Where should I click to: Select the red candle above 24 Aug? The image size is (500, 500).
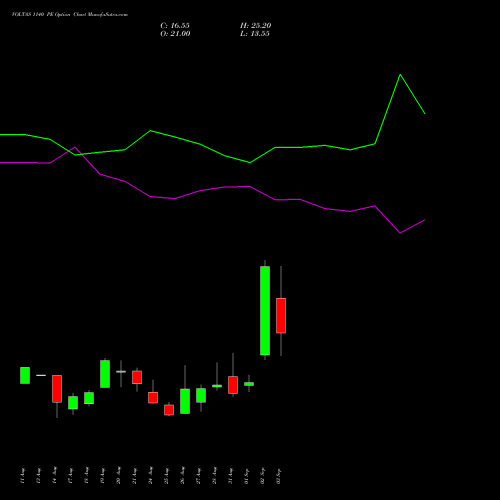pyautogui.click(x=153, y=398)
